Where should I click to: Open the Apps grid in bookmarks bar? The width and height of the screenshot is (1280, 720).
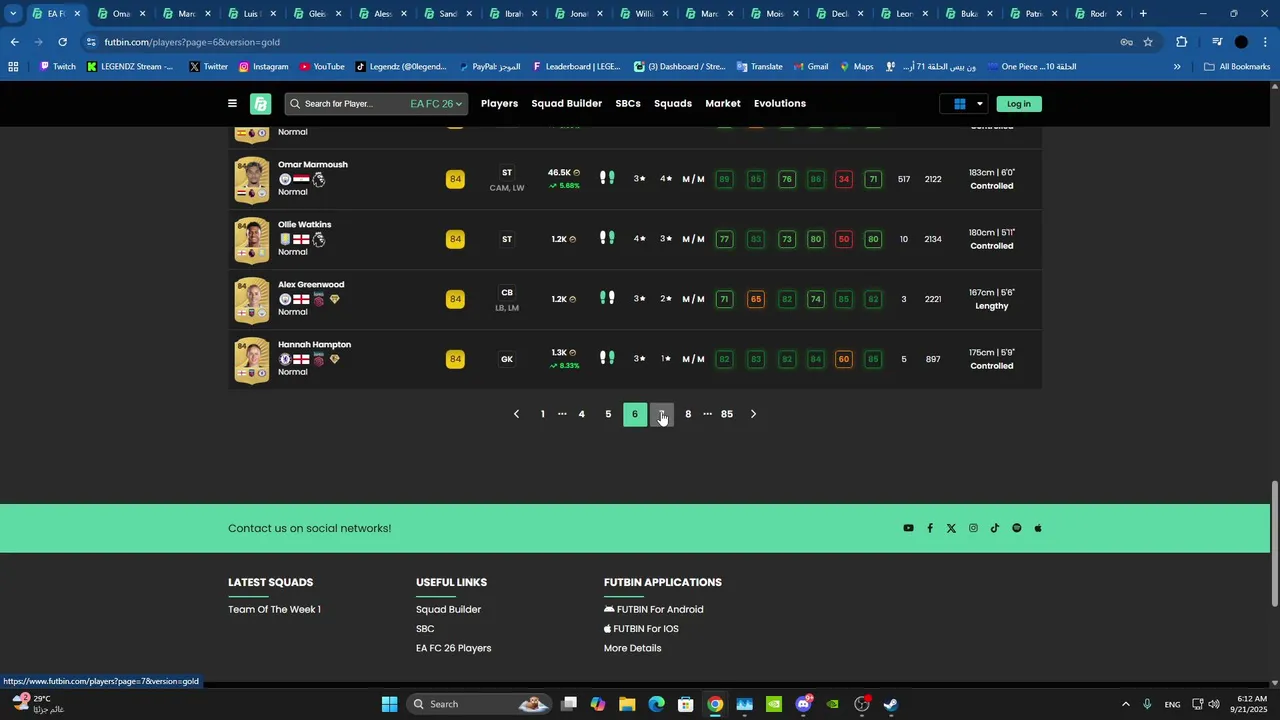click(13, 67)
